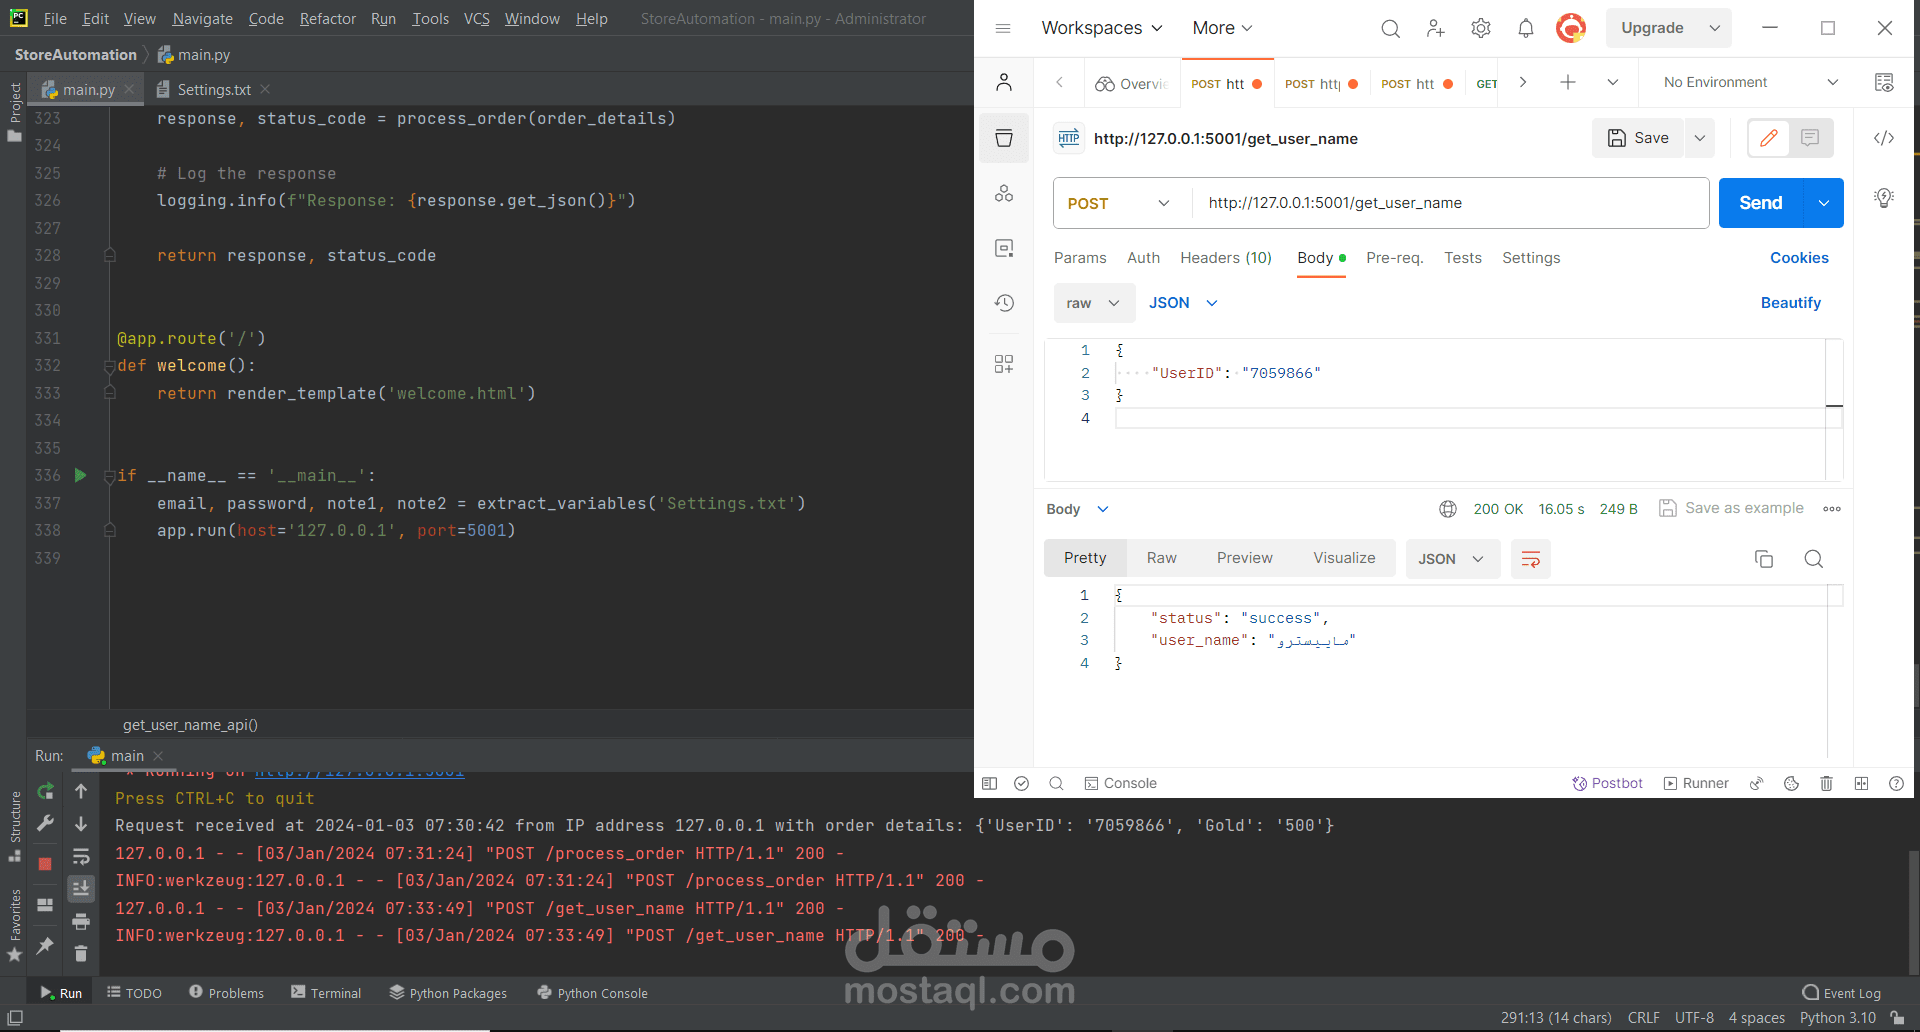Switch to the Headers (10) tab

point(1226,258)
